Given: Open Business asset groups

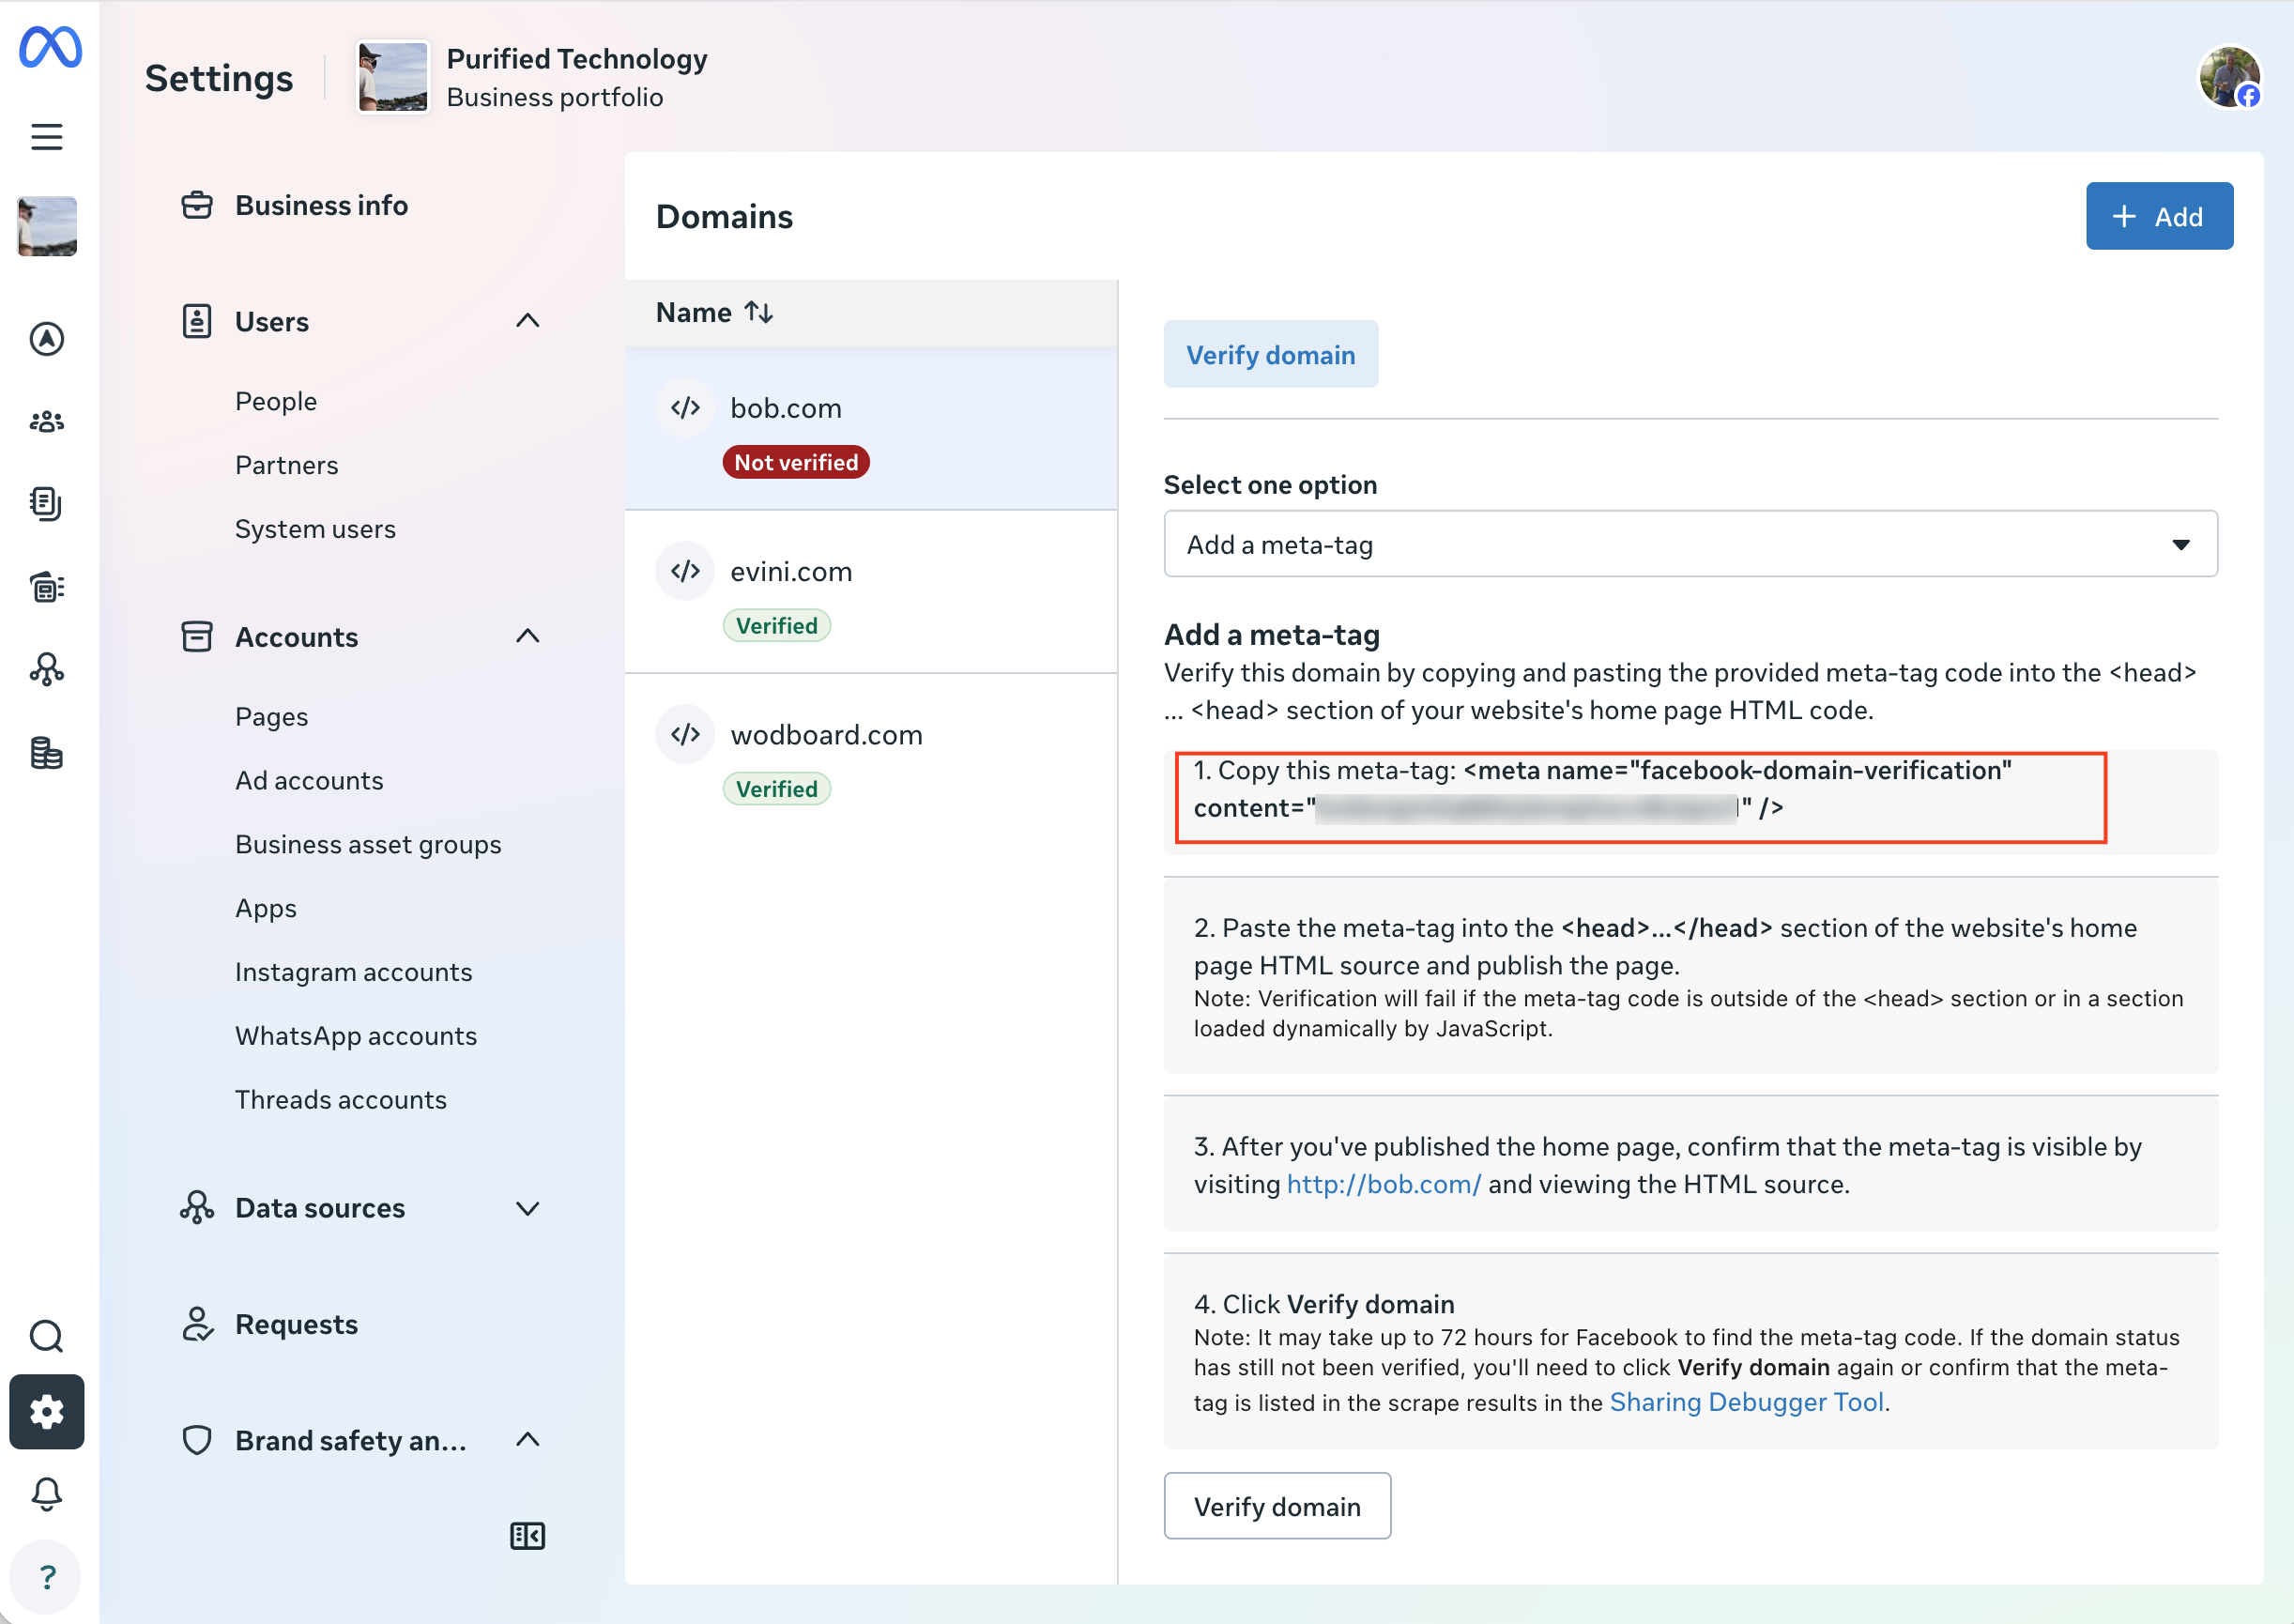Looking at the screenshot, I should (x=368, y=845).
